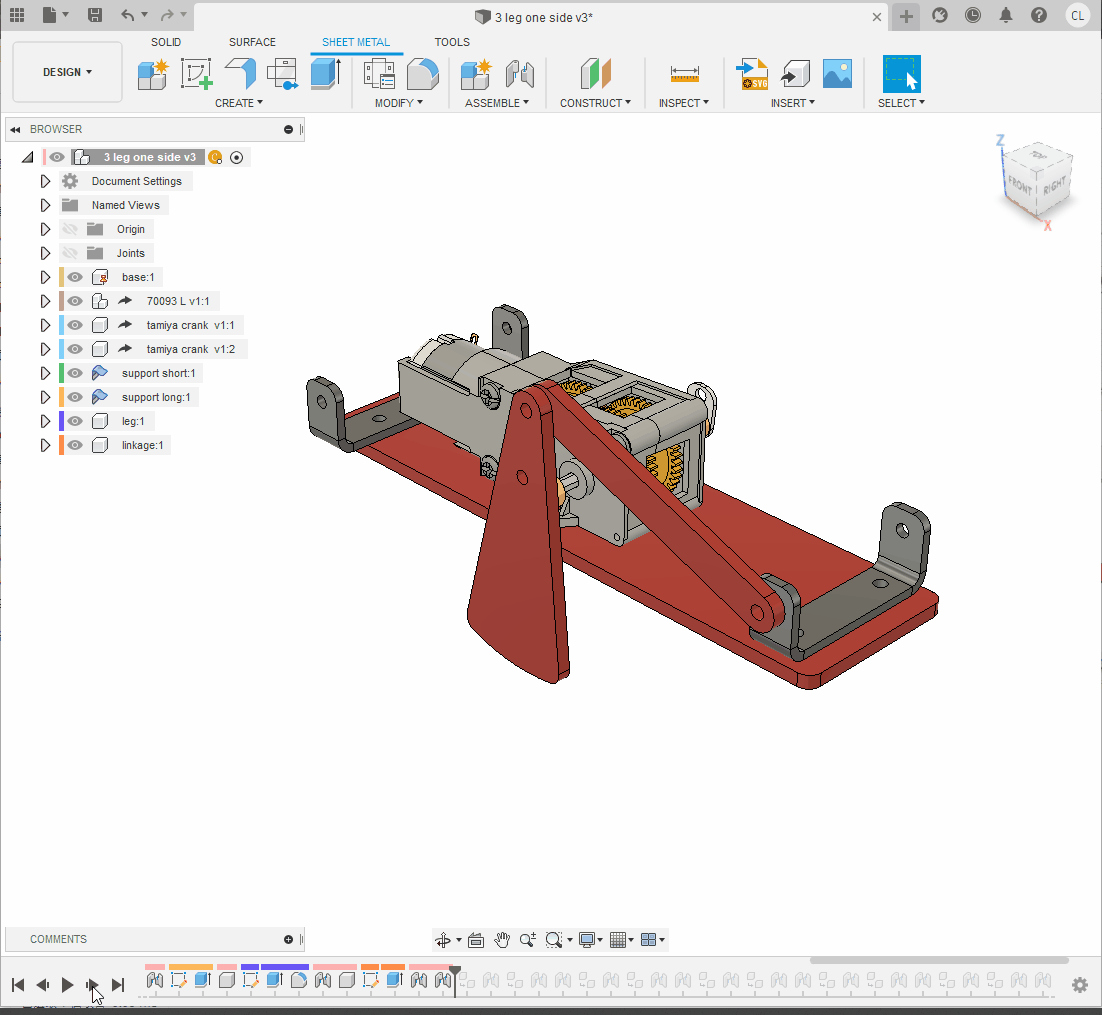Screen dimensions: 1102x1015
Task: Toggle visibility of the Origin folder
Action: [70, 229]
